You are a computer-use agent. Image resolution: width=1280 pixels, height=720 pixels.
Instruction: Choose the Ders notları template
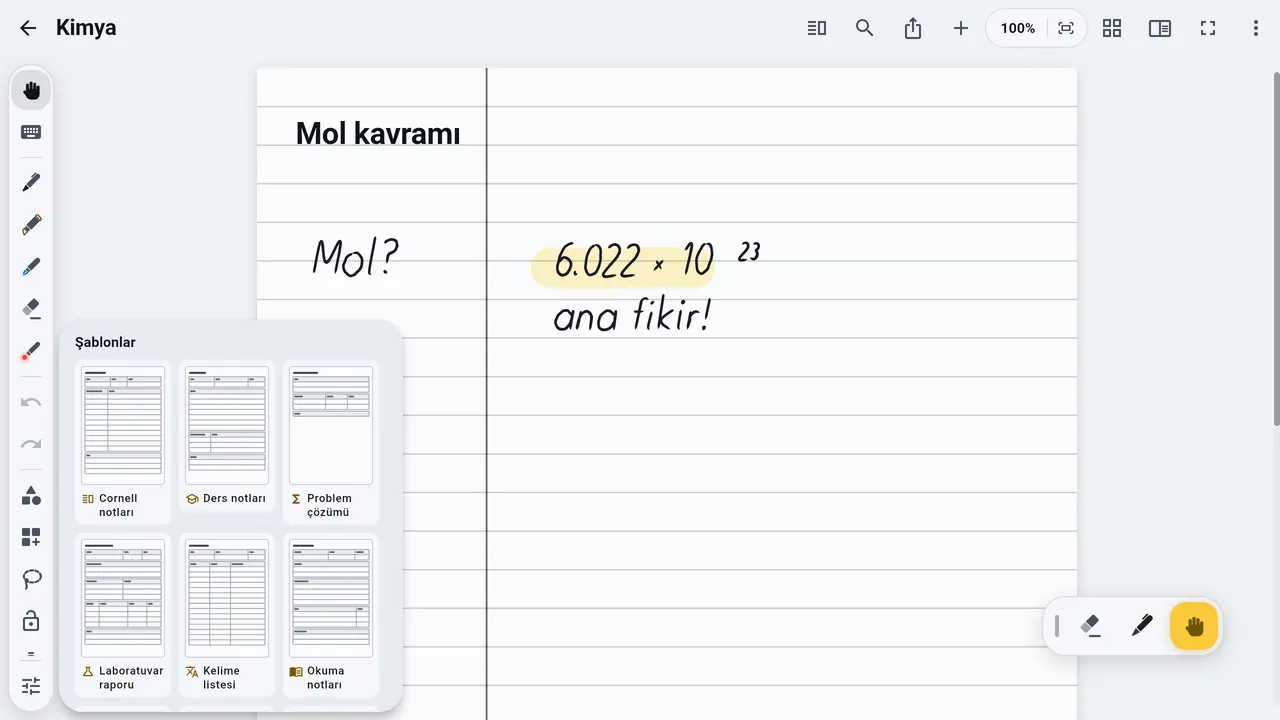point(227,436)
